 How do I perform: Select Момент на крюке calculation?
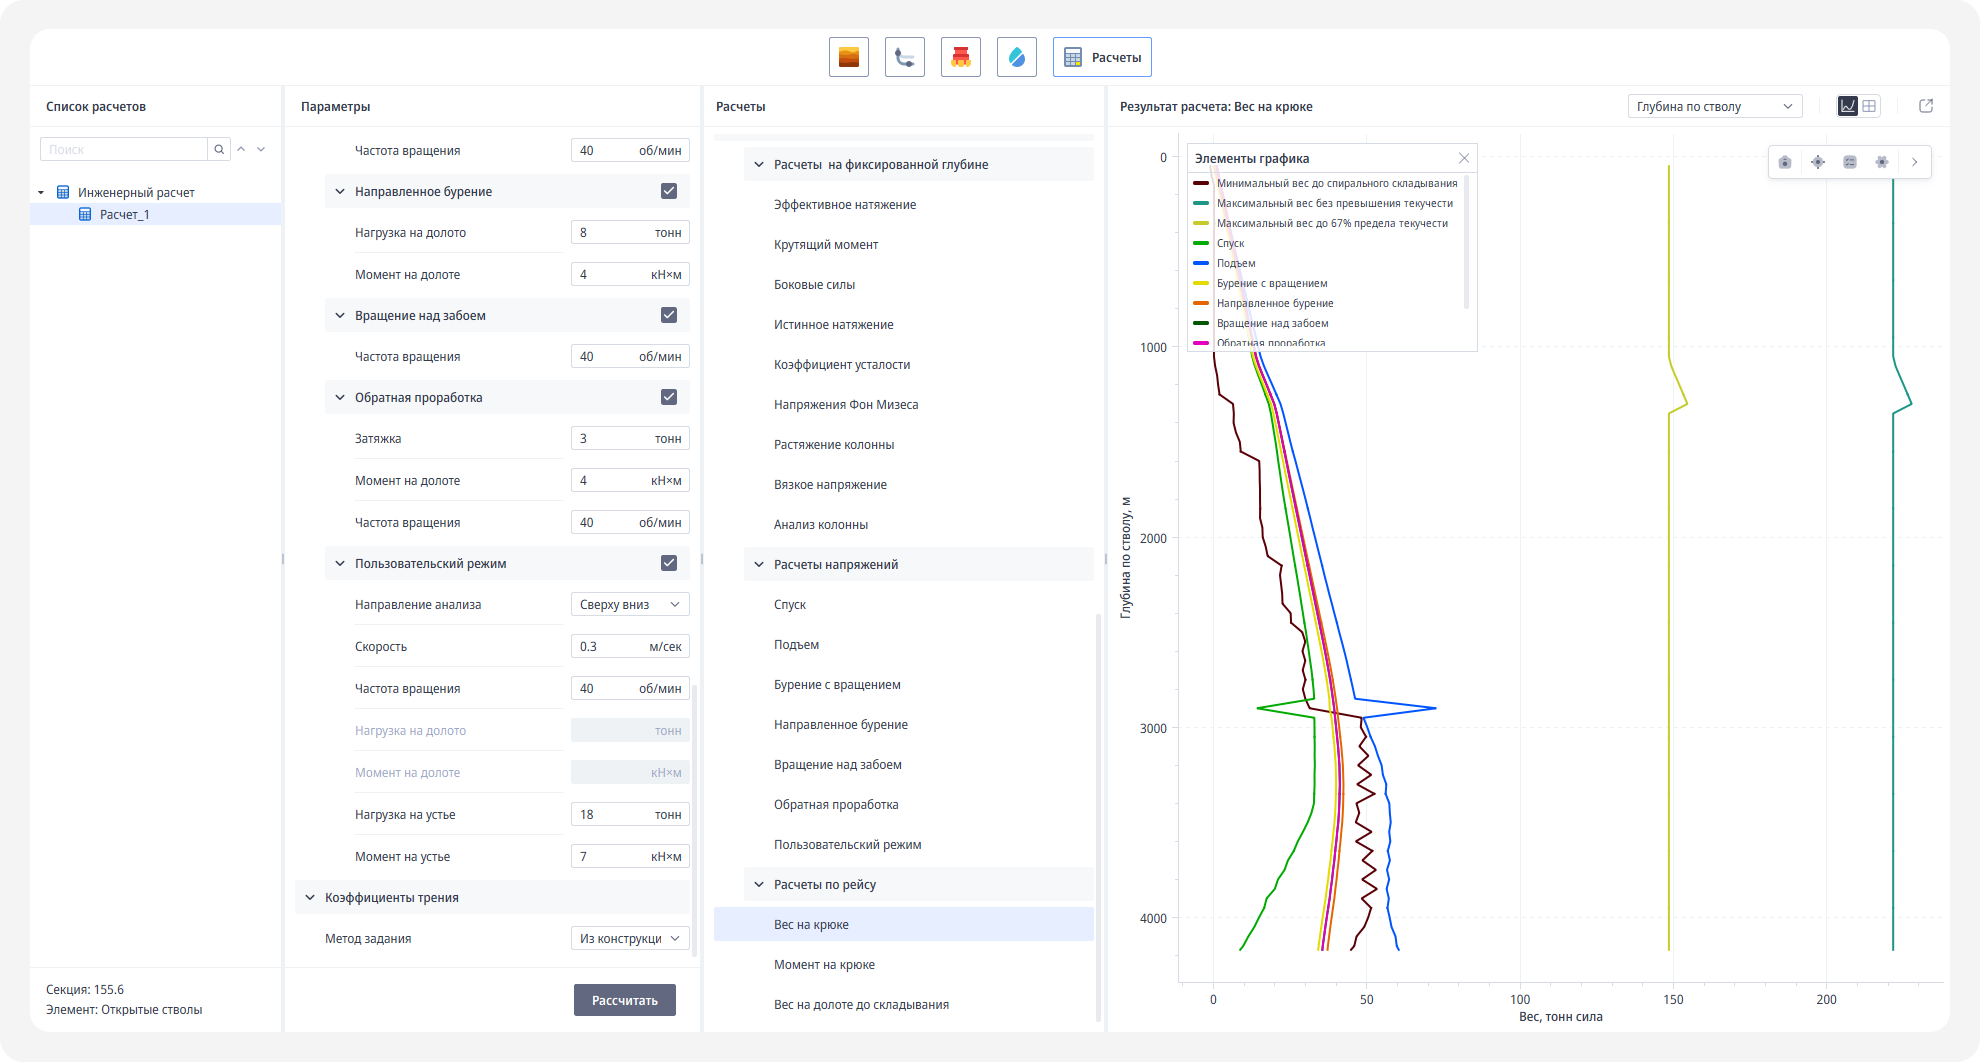(x=824, y=964)
